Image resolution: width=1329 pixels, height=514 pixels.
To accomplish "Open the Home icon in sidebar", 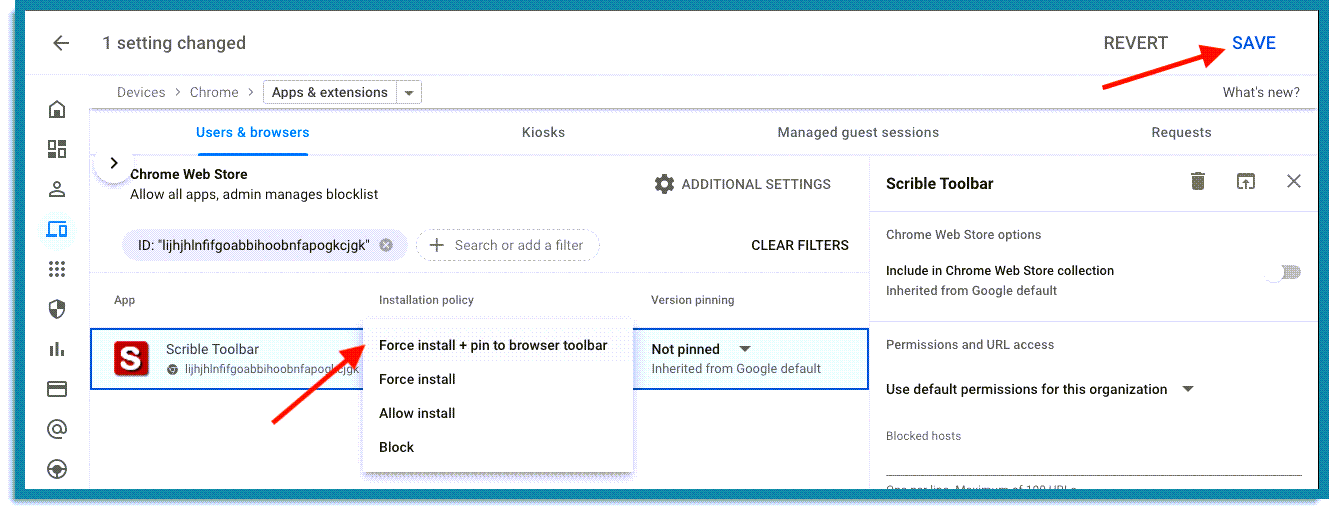I will tap(57, 109).
